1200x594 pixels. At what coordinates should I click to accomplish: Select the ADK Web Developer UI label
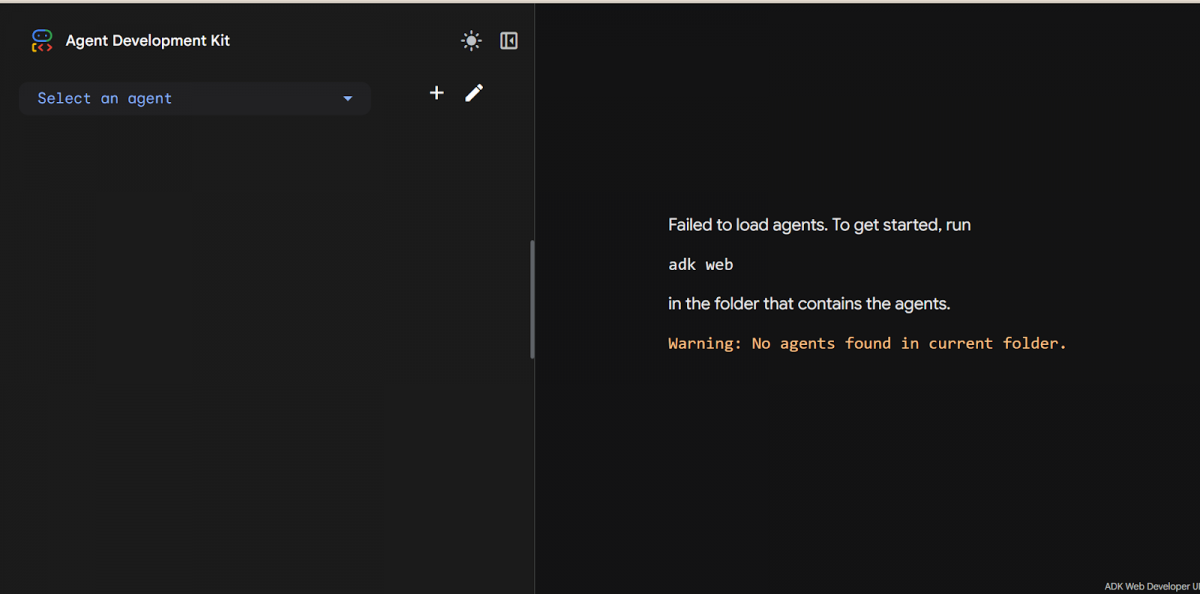point(1148,586)
